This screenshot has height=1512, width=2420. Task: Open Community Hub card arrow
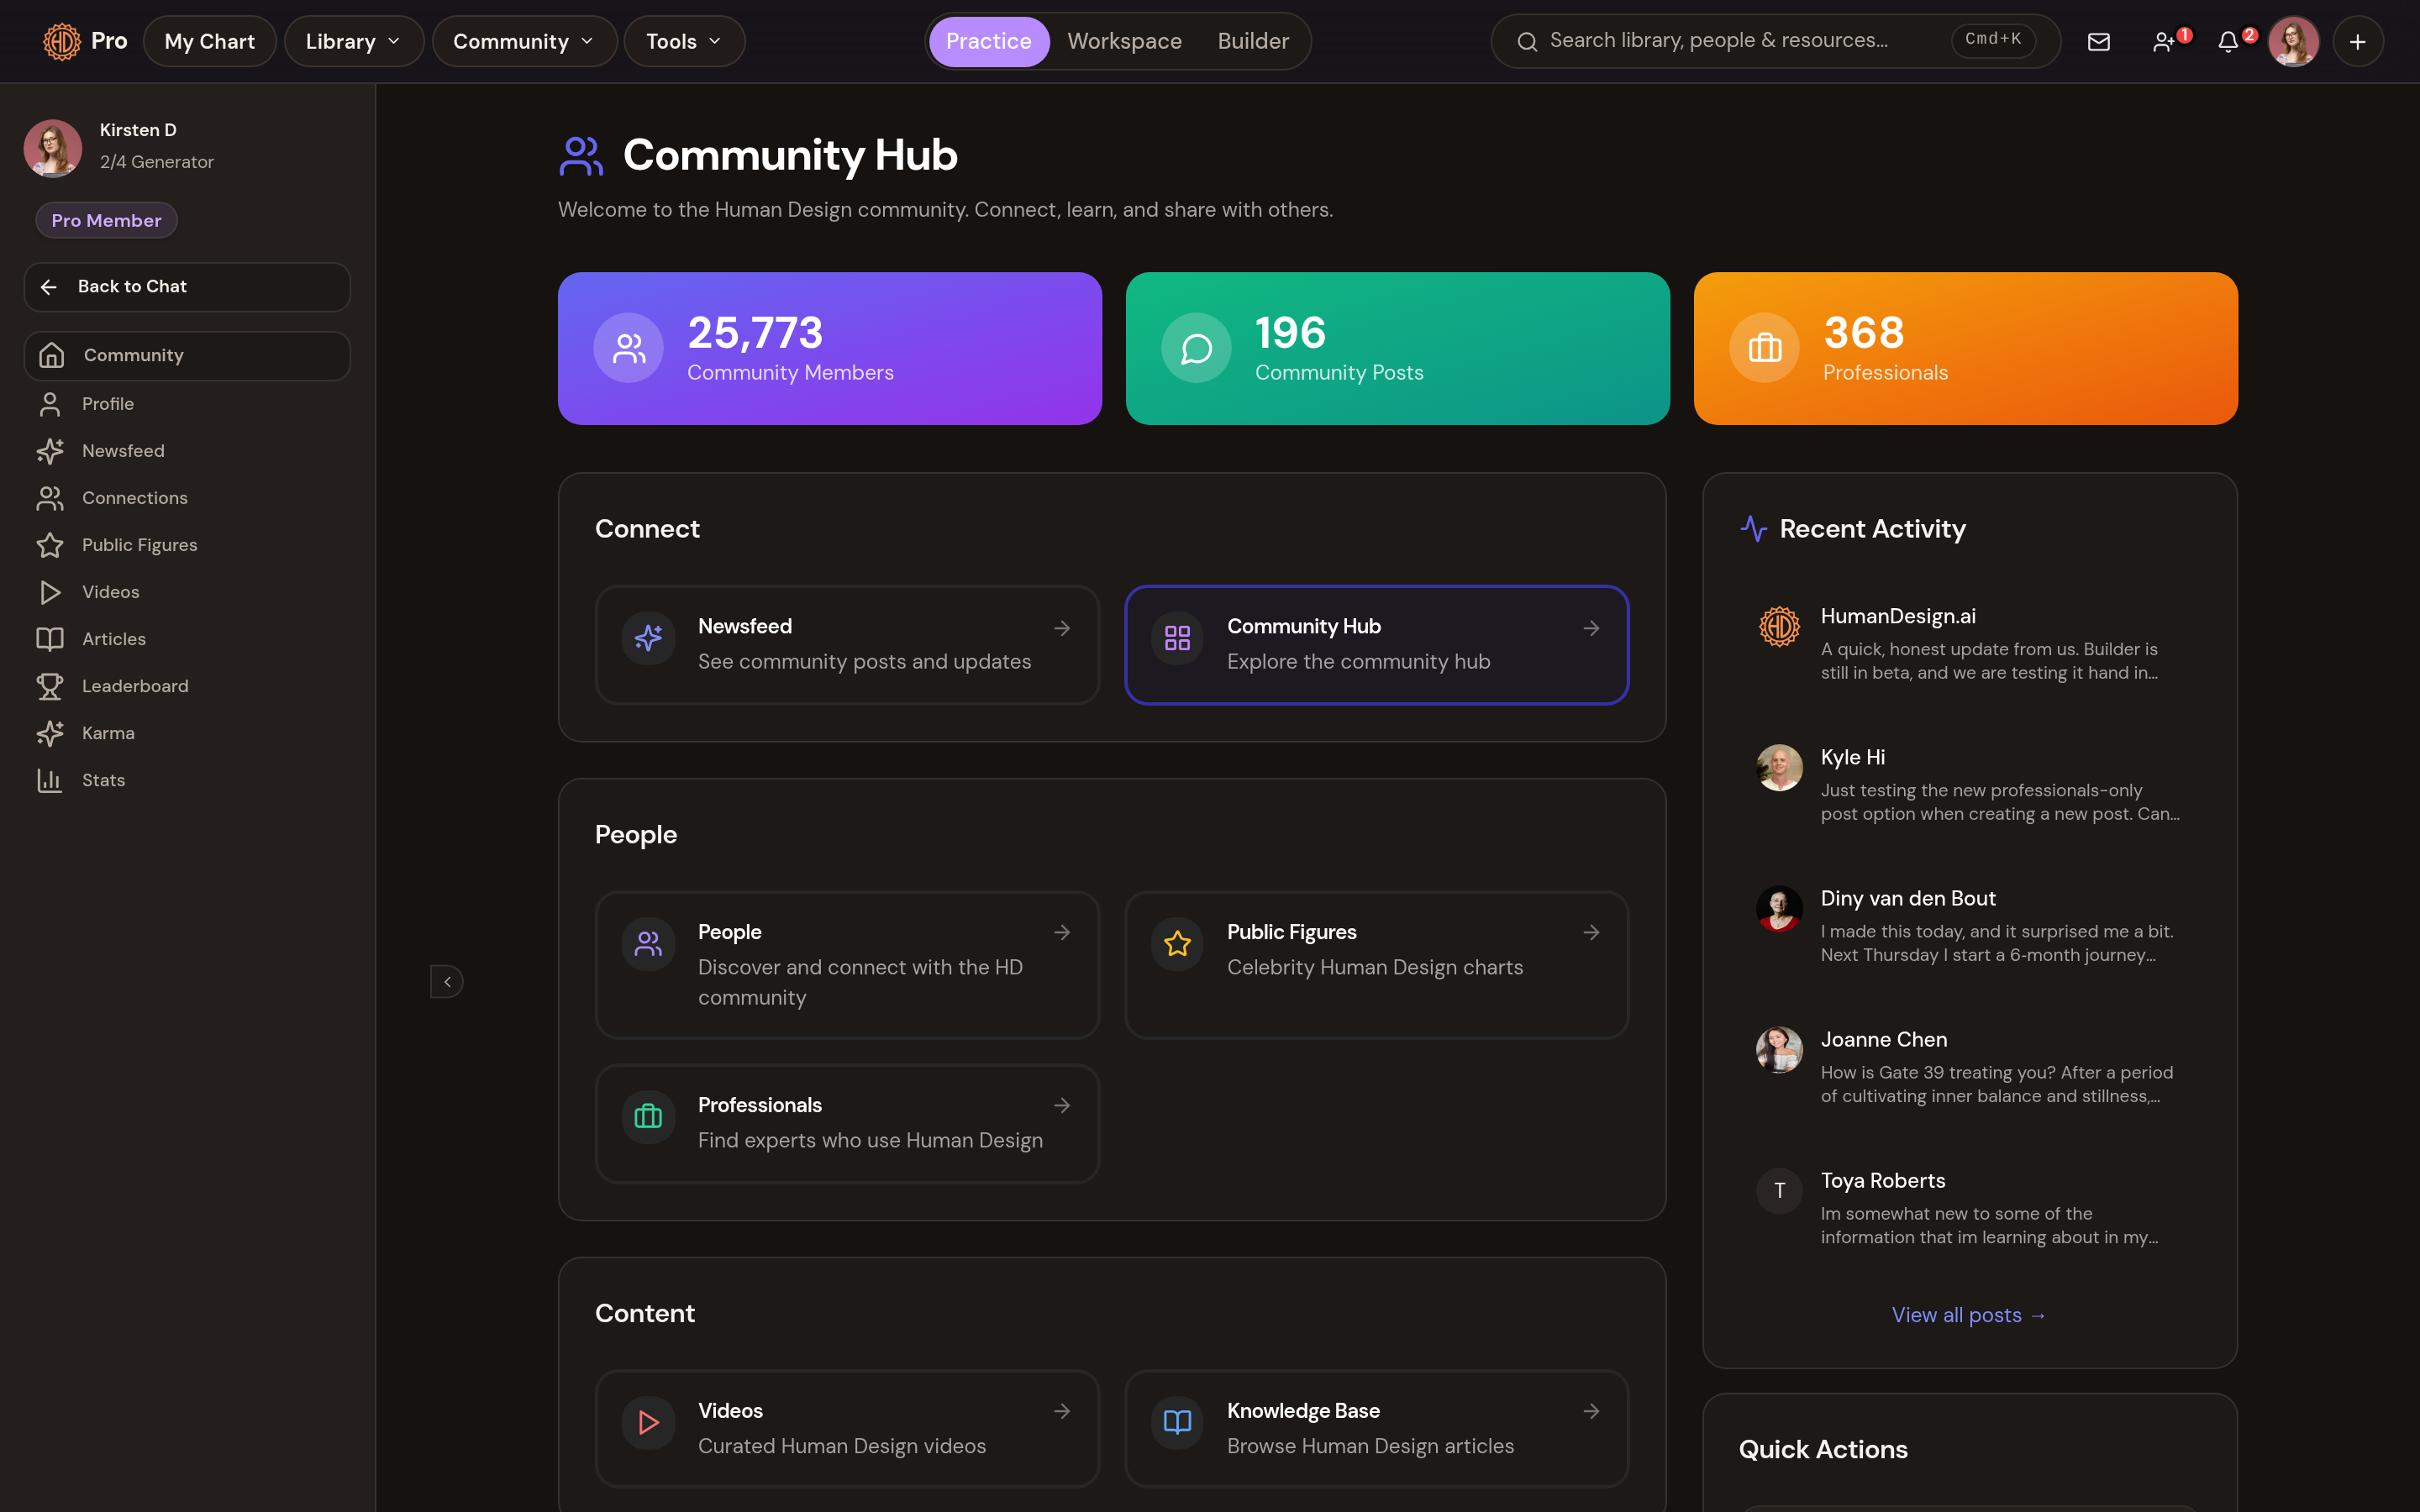tap(1591, 628)
